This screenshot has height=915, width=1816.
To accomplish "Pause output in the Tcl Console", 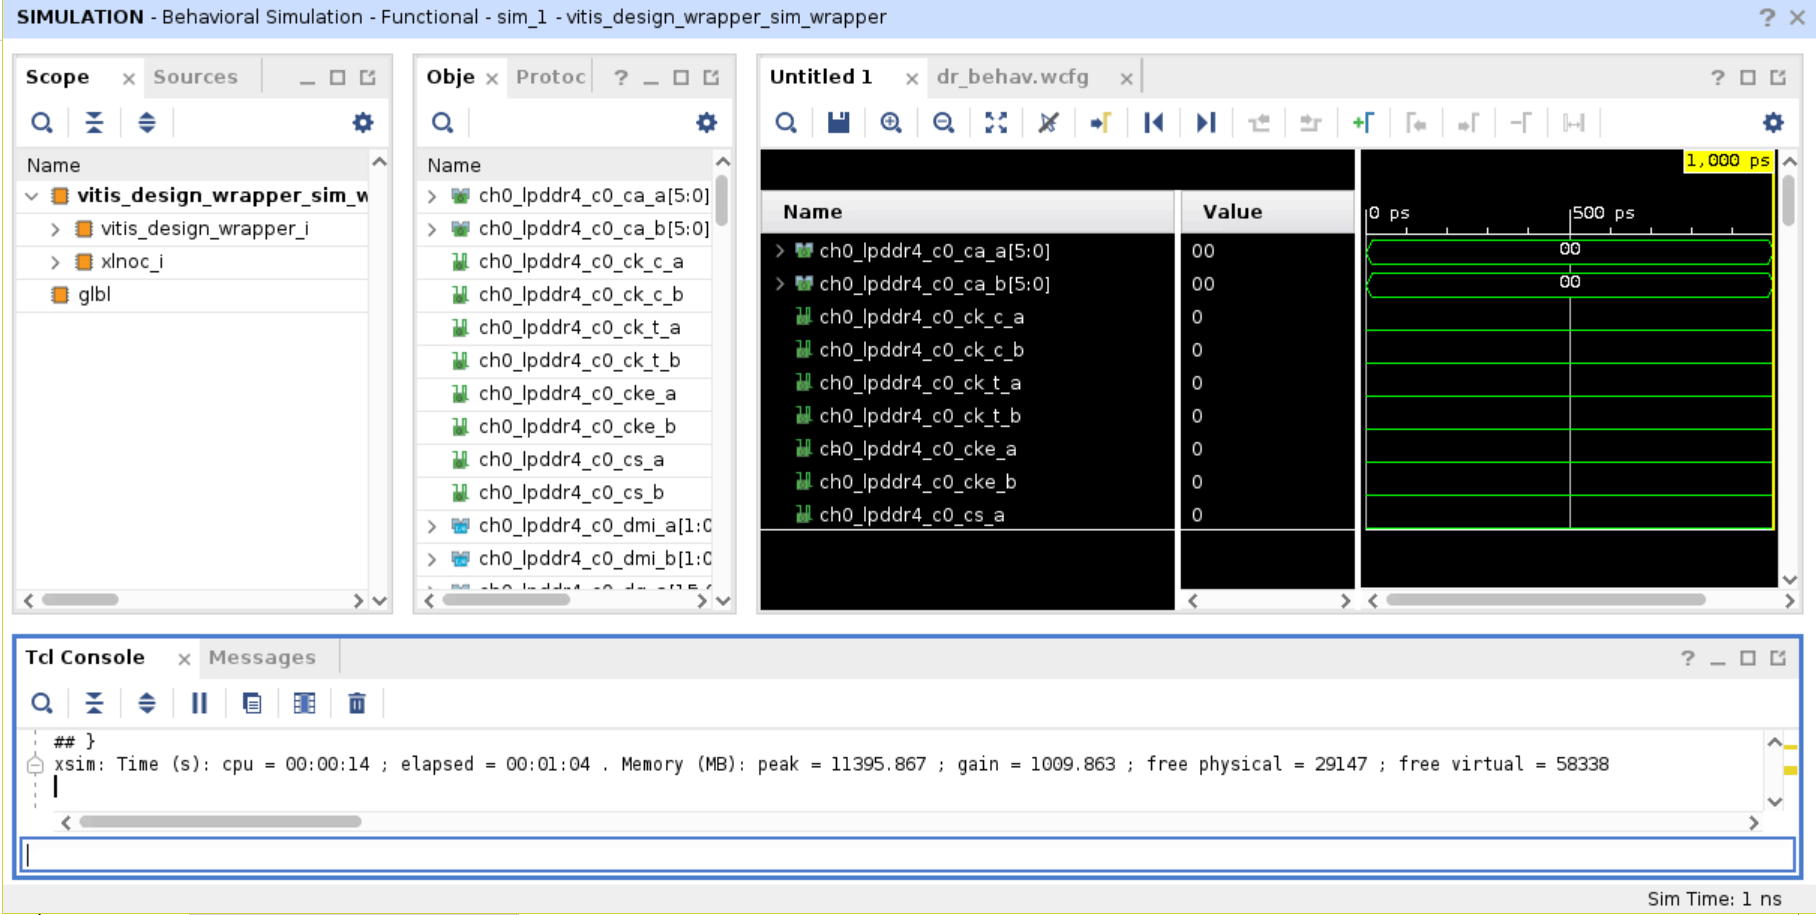I will pyautogui.click(x=199, y=703).
